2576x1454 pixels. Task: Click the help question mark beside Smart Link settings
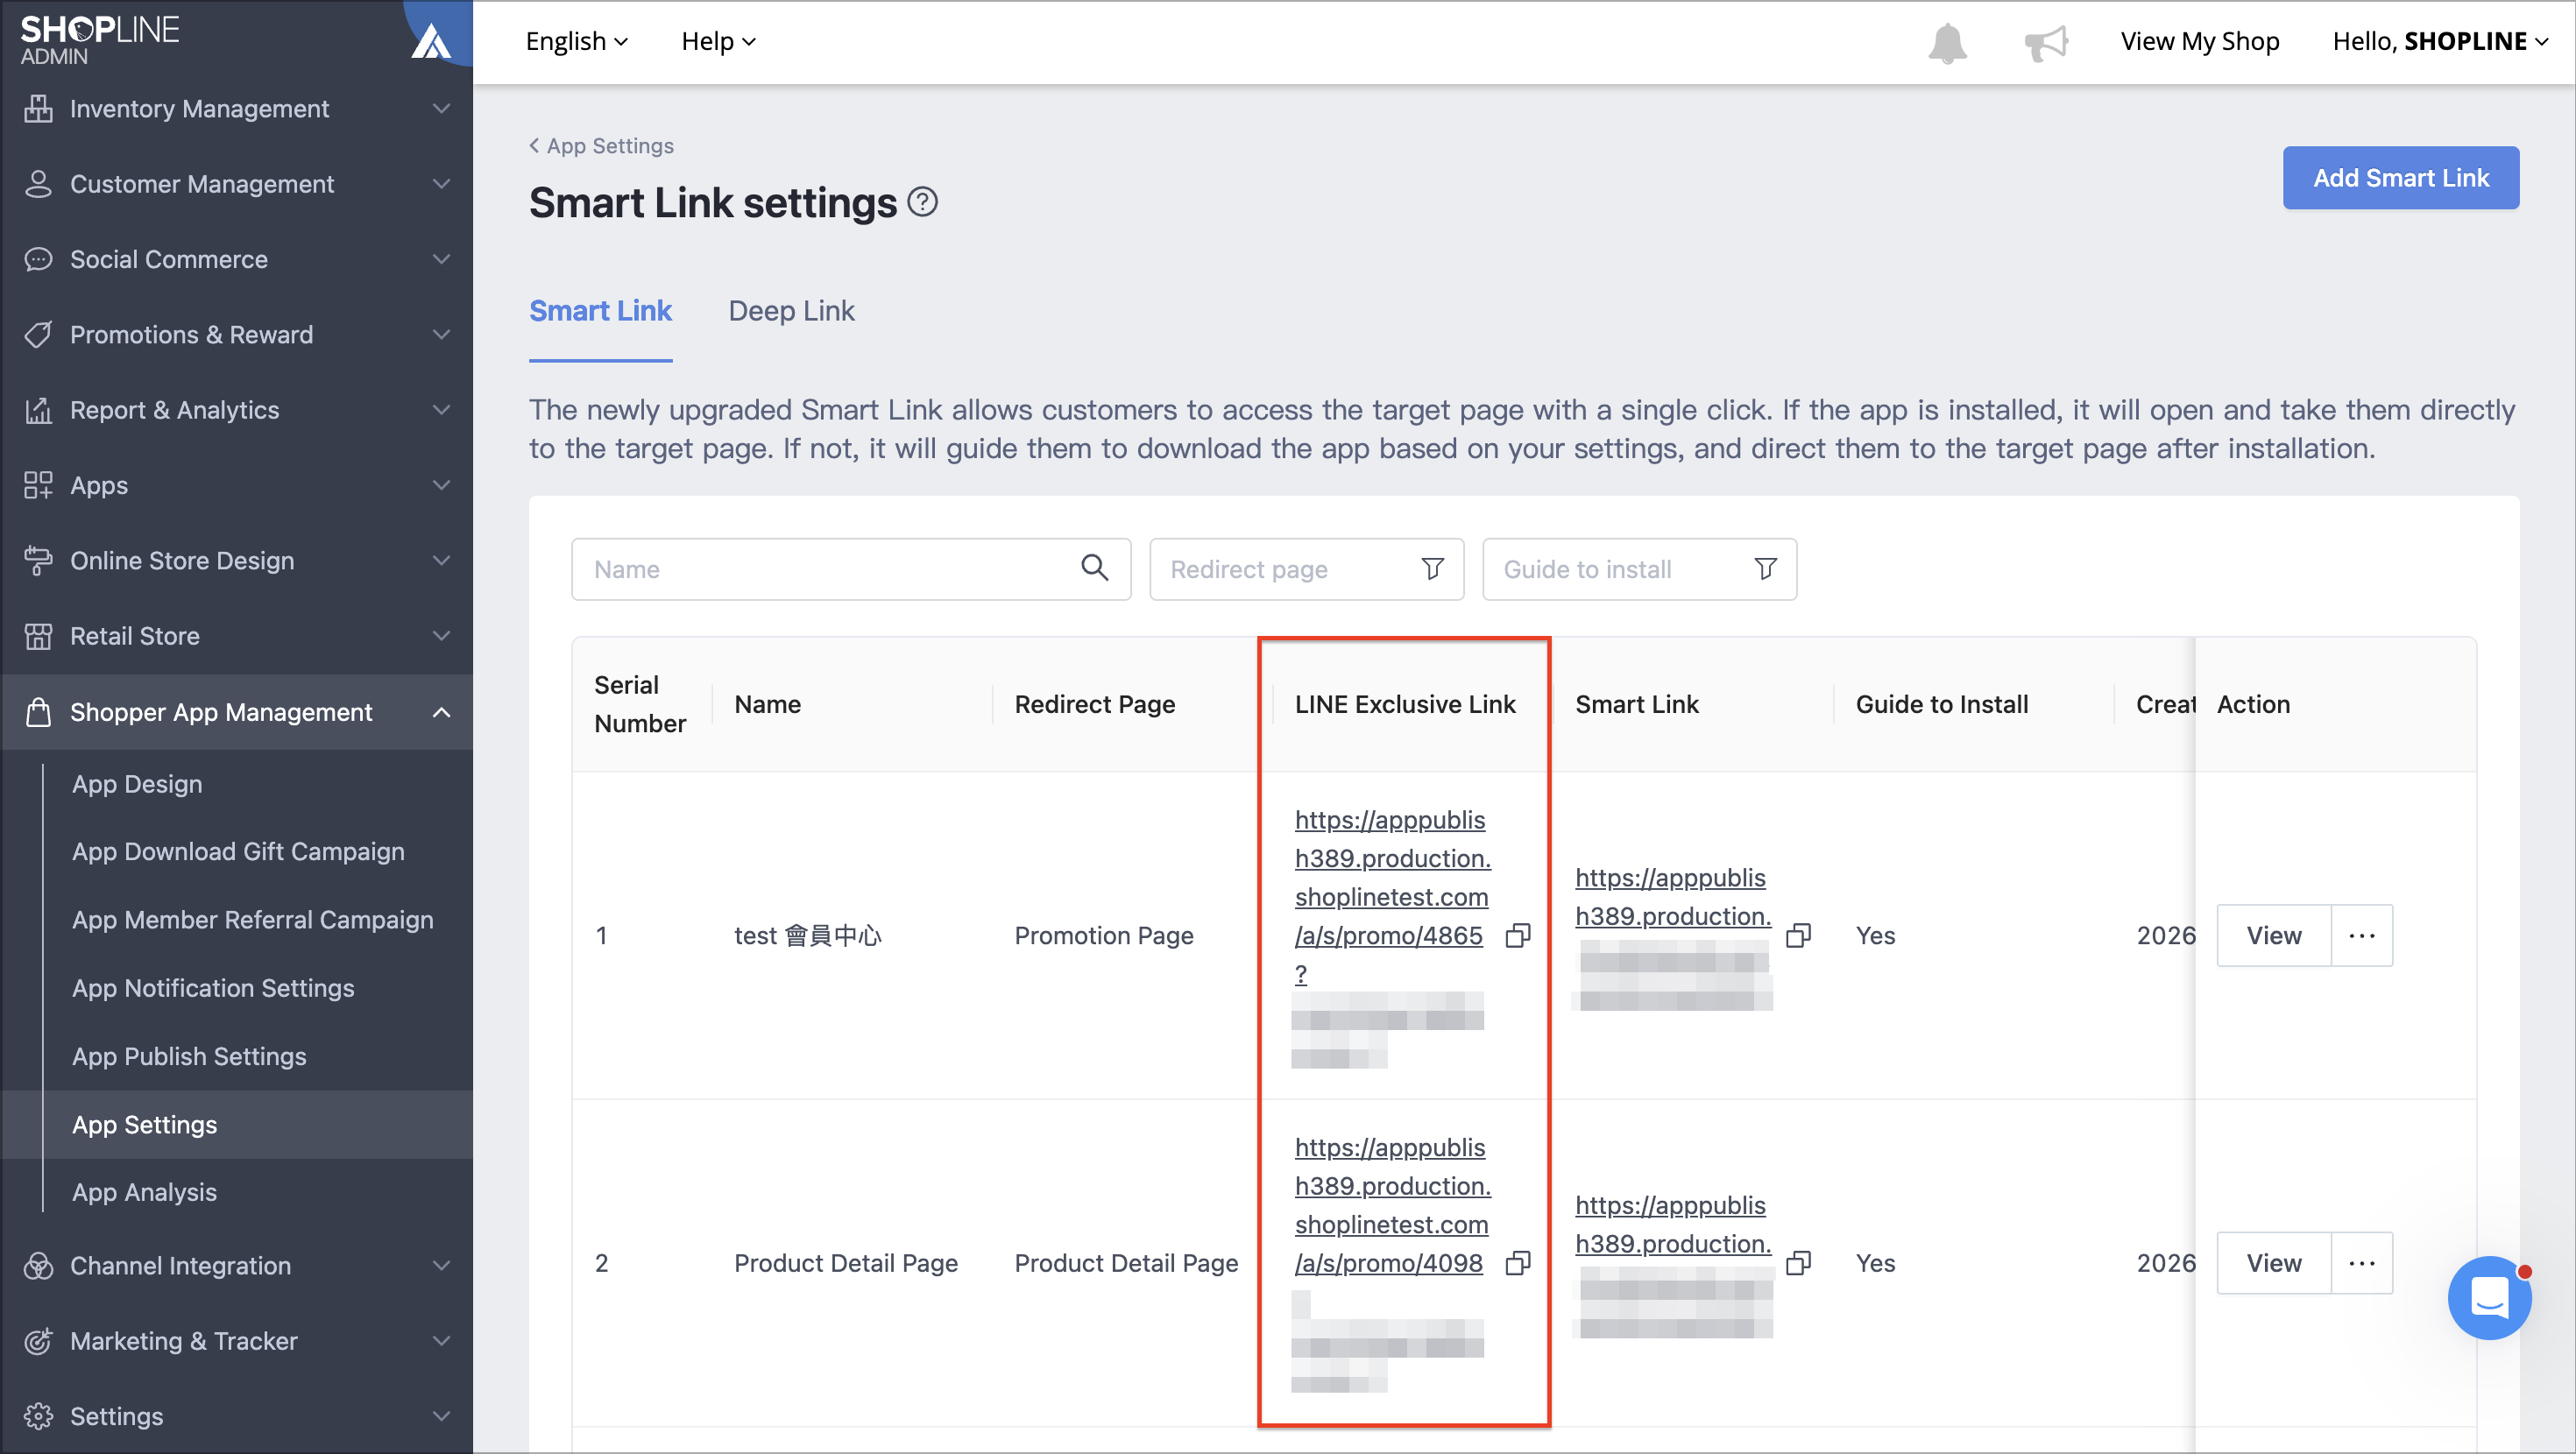(922, 202)
